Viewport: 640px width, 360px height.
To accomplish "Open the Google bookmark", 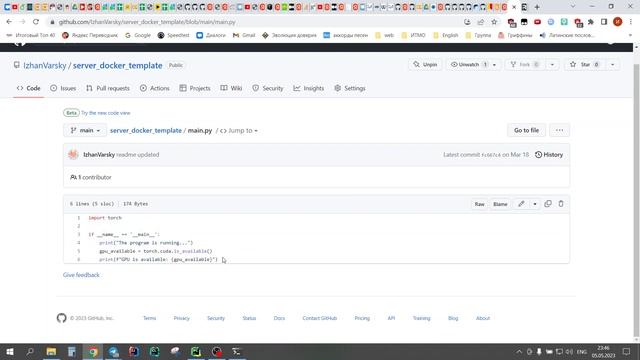I will (x=138, y=36).
